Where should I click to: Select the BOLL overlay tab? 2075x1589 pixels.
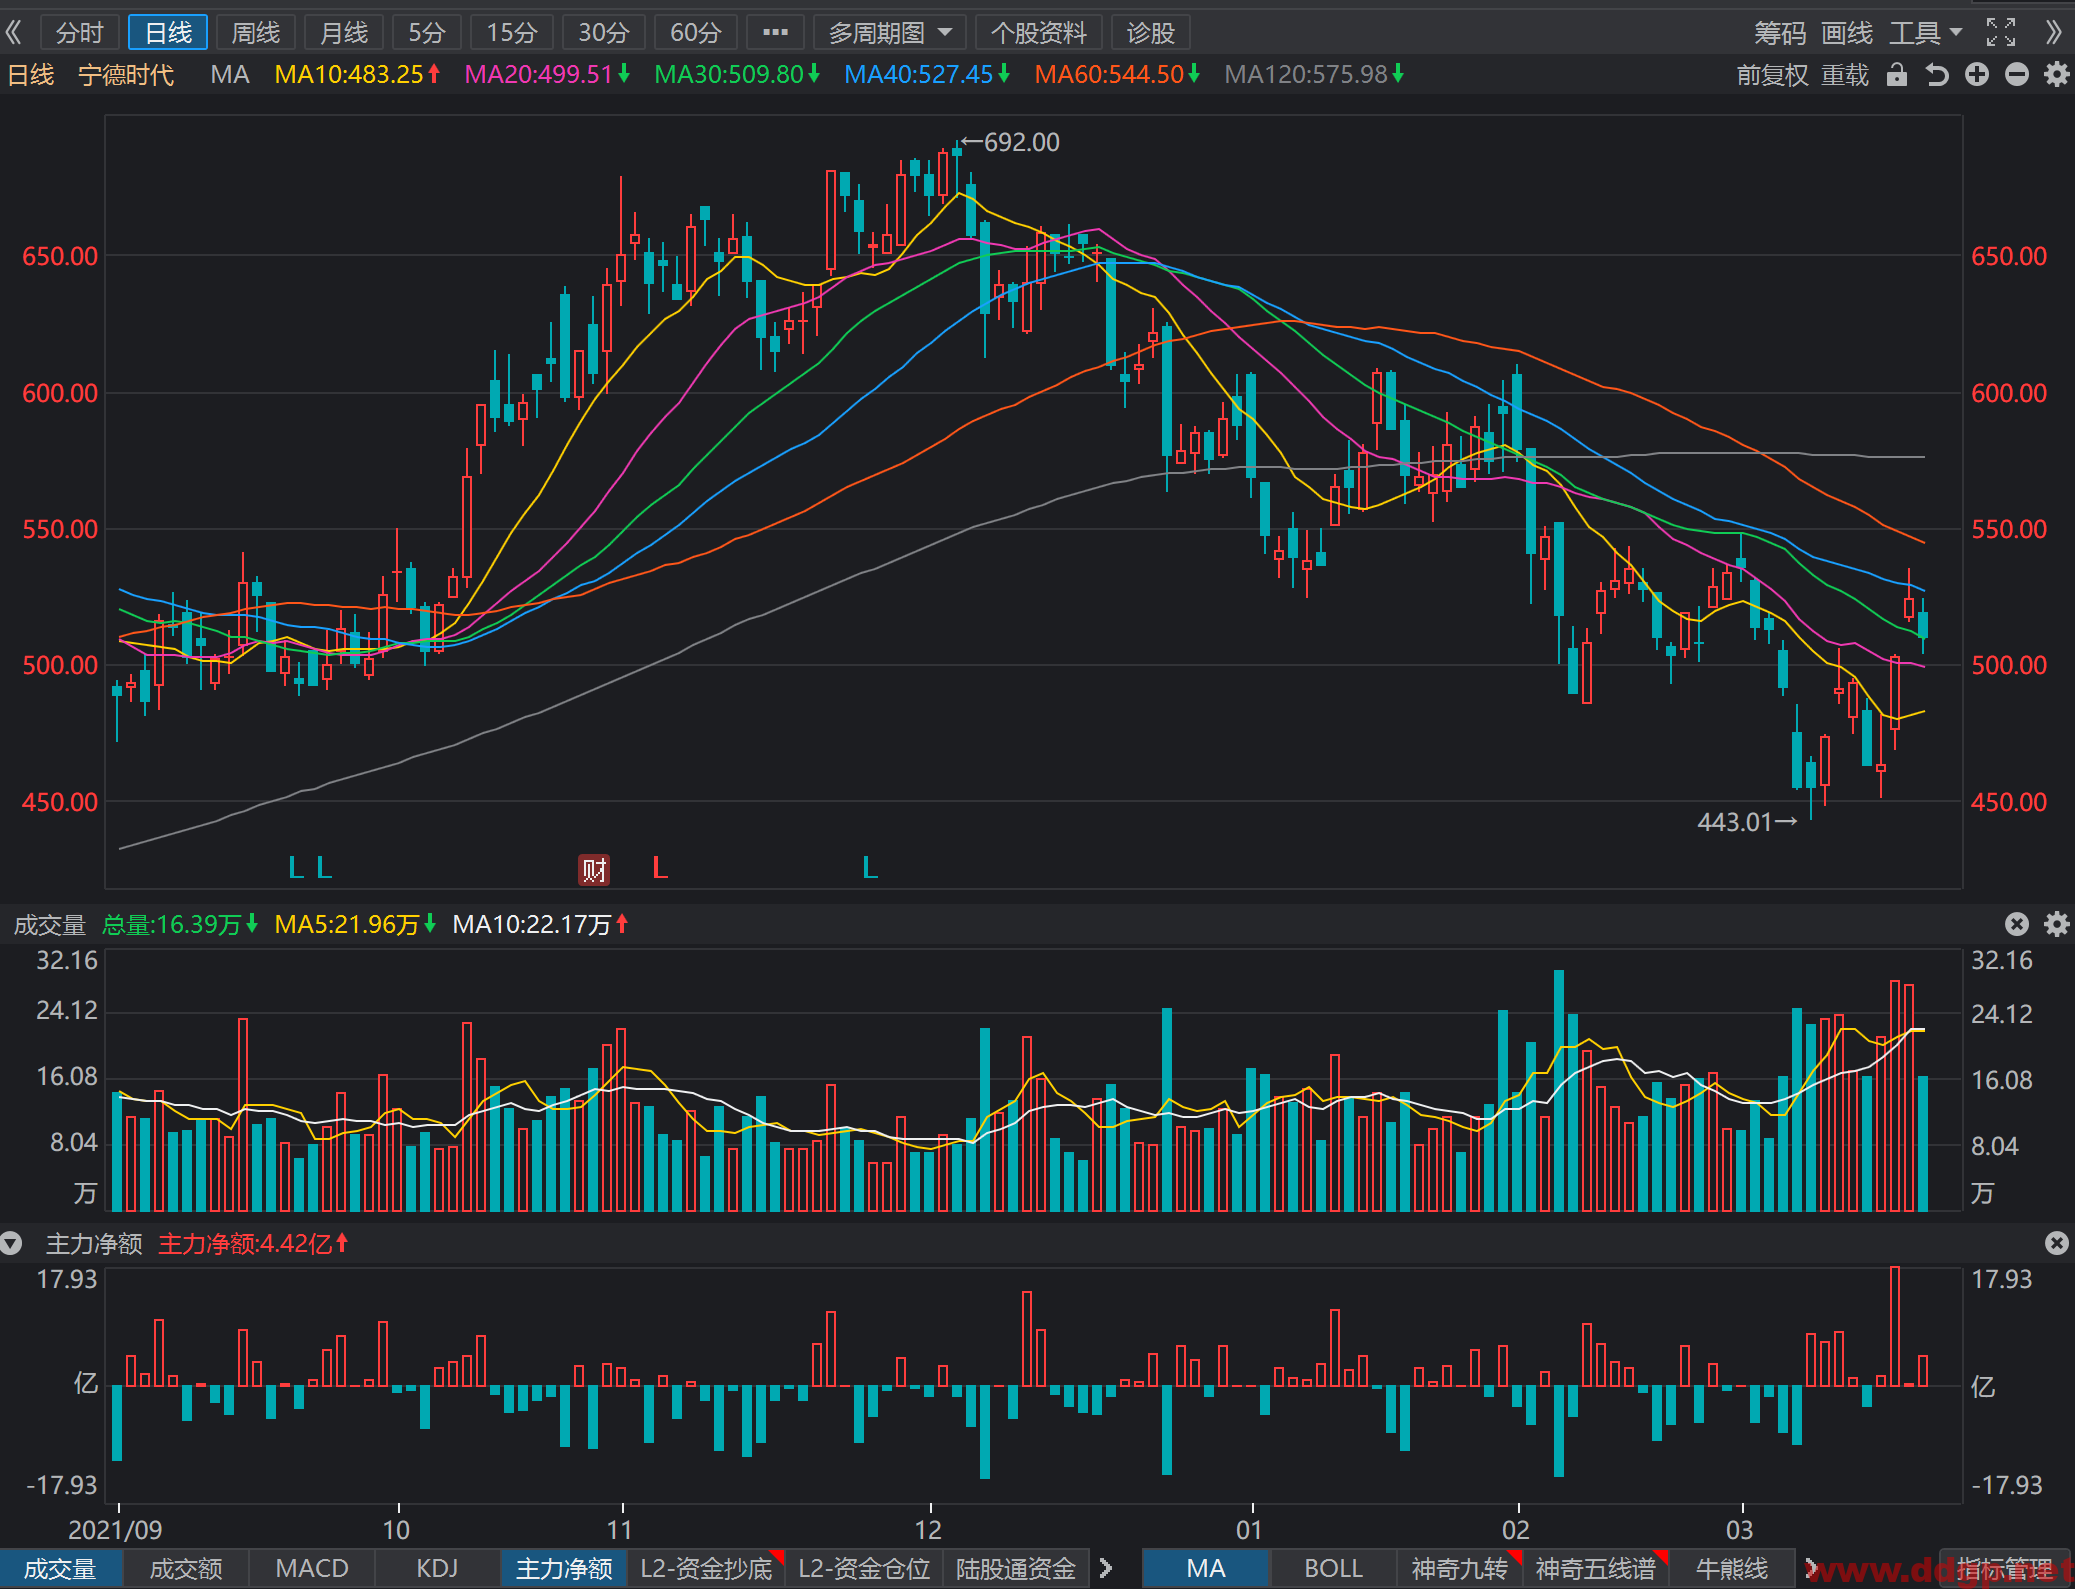pyautogui.click(x=1333, y=1568)
